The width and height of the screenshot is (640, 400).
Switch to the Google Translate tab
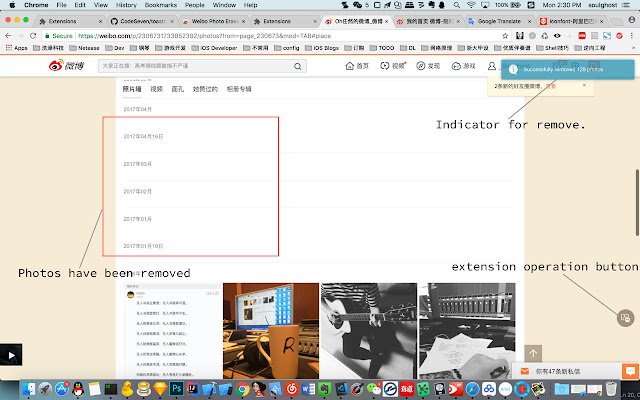click(499, 21)
